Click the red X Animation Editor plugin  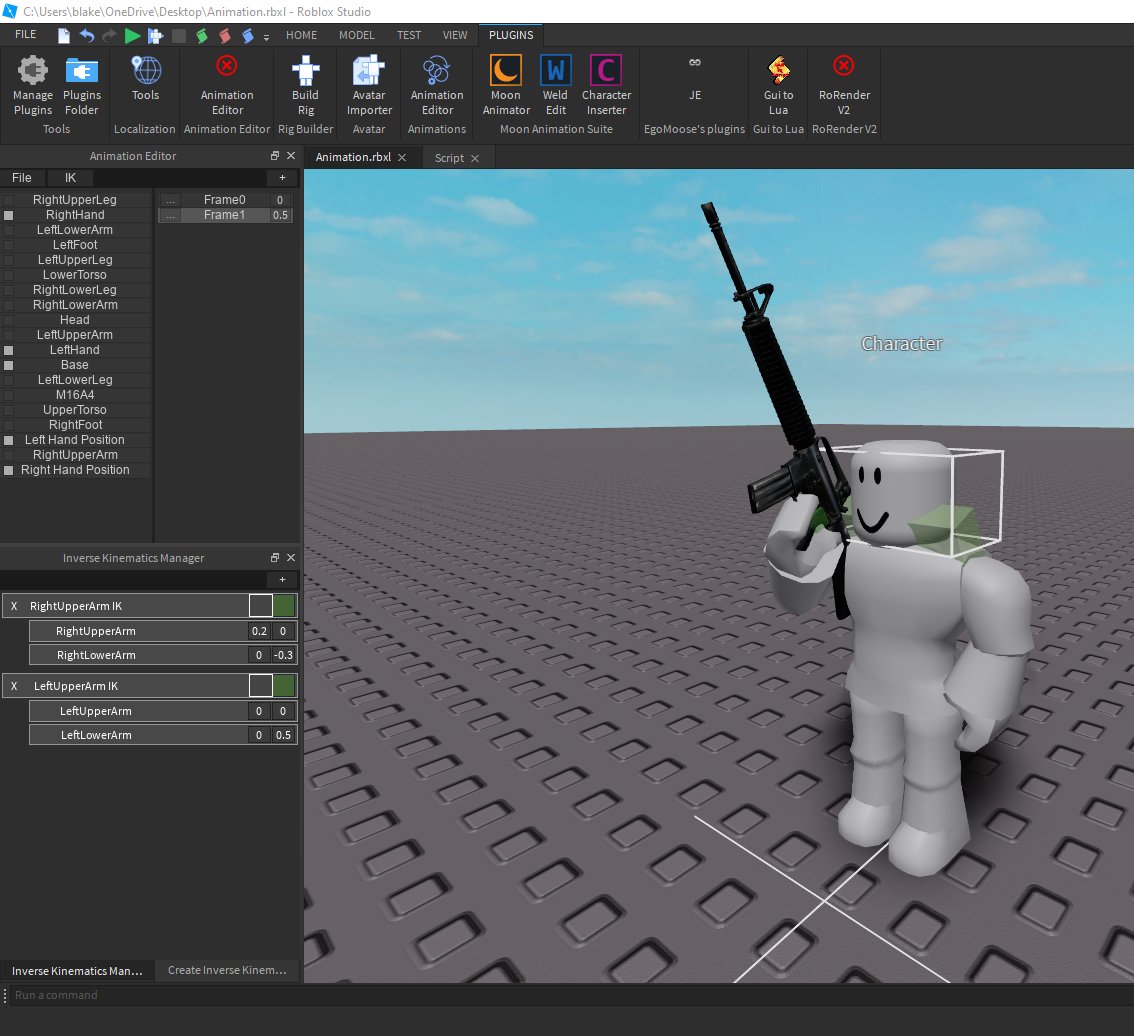227,85
